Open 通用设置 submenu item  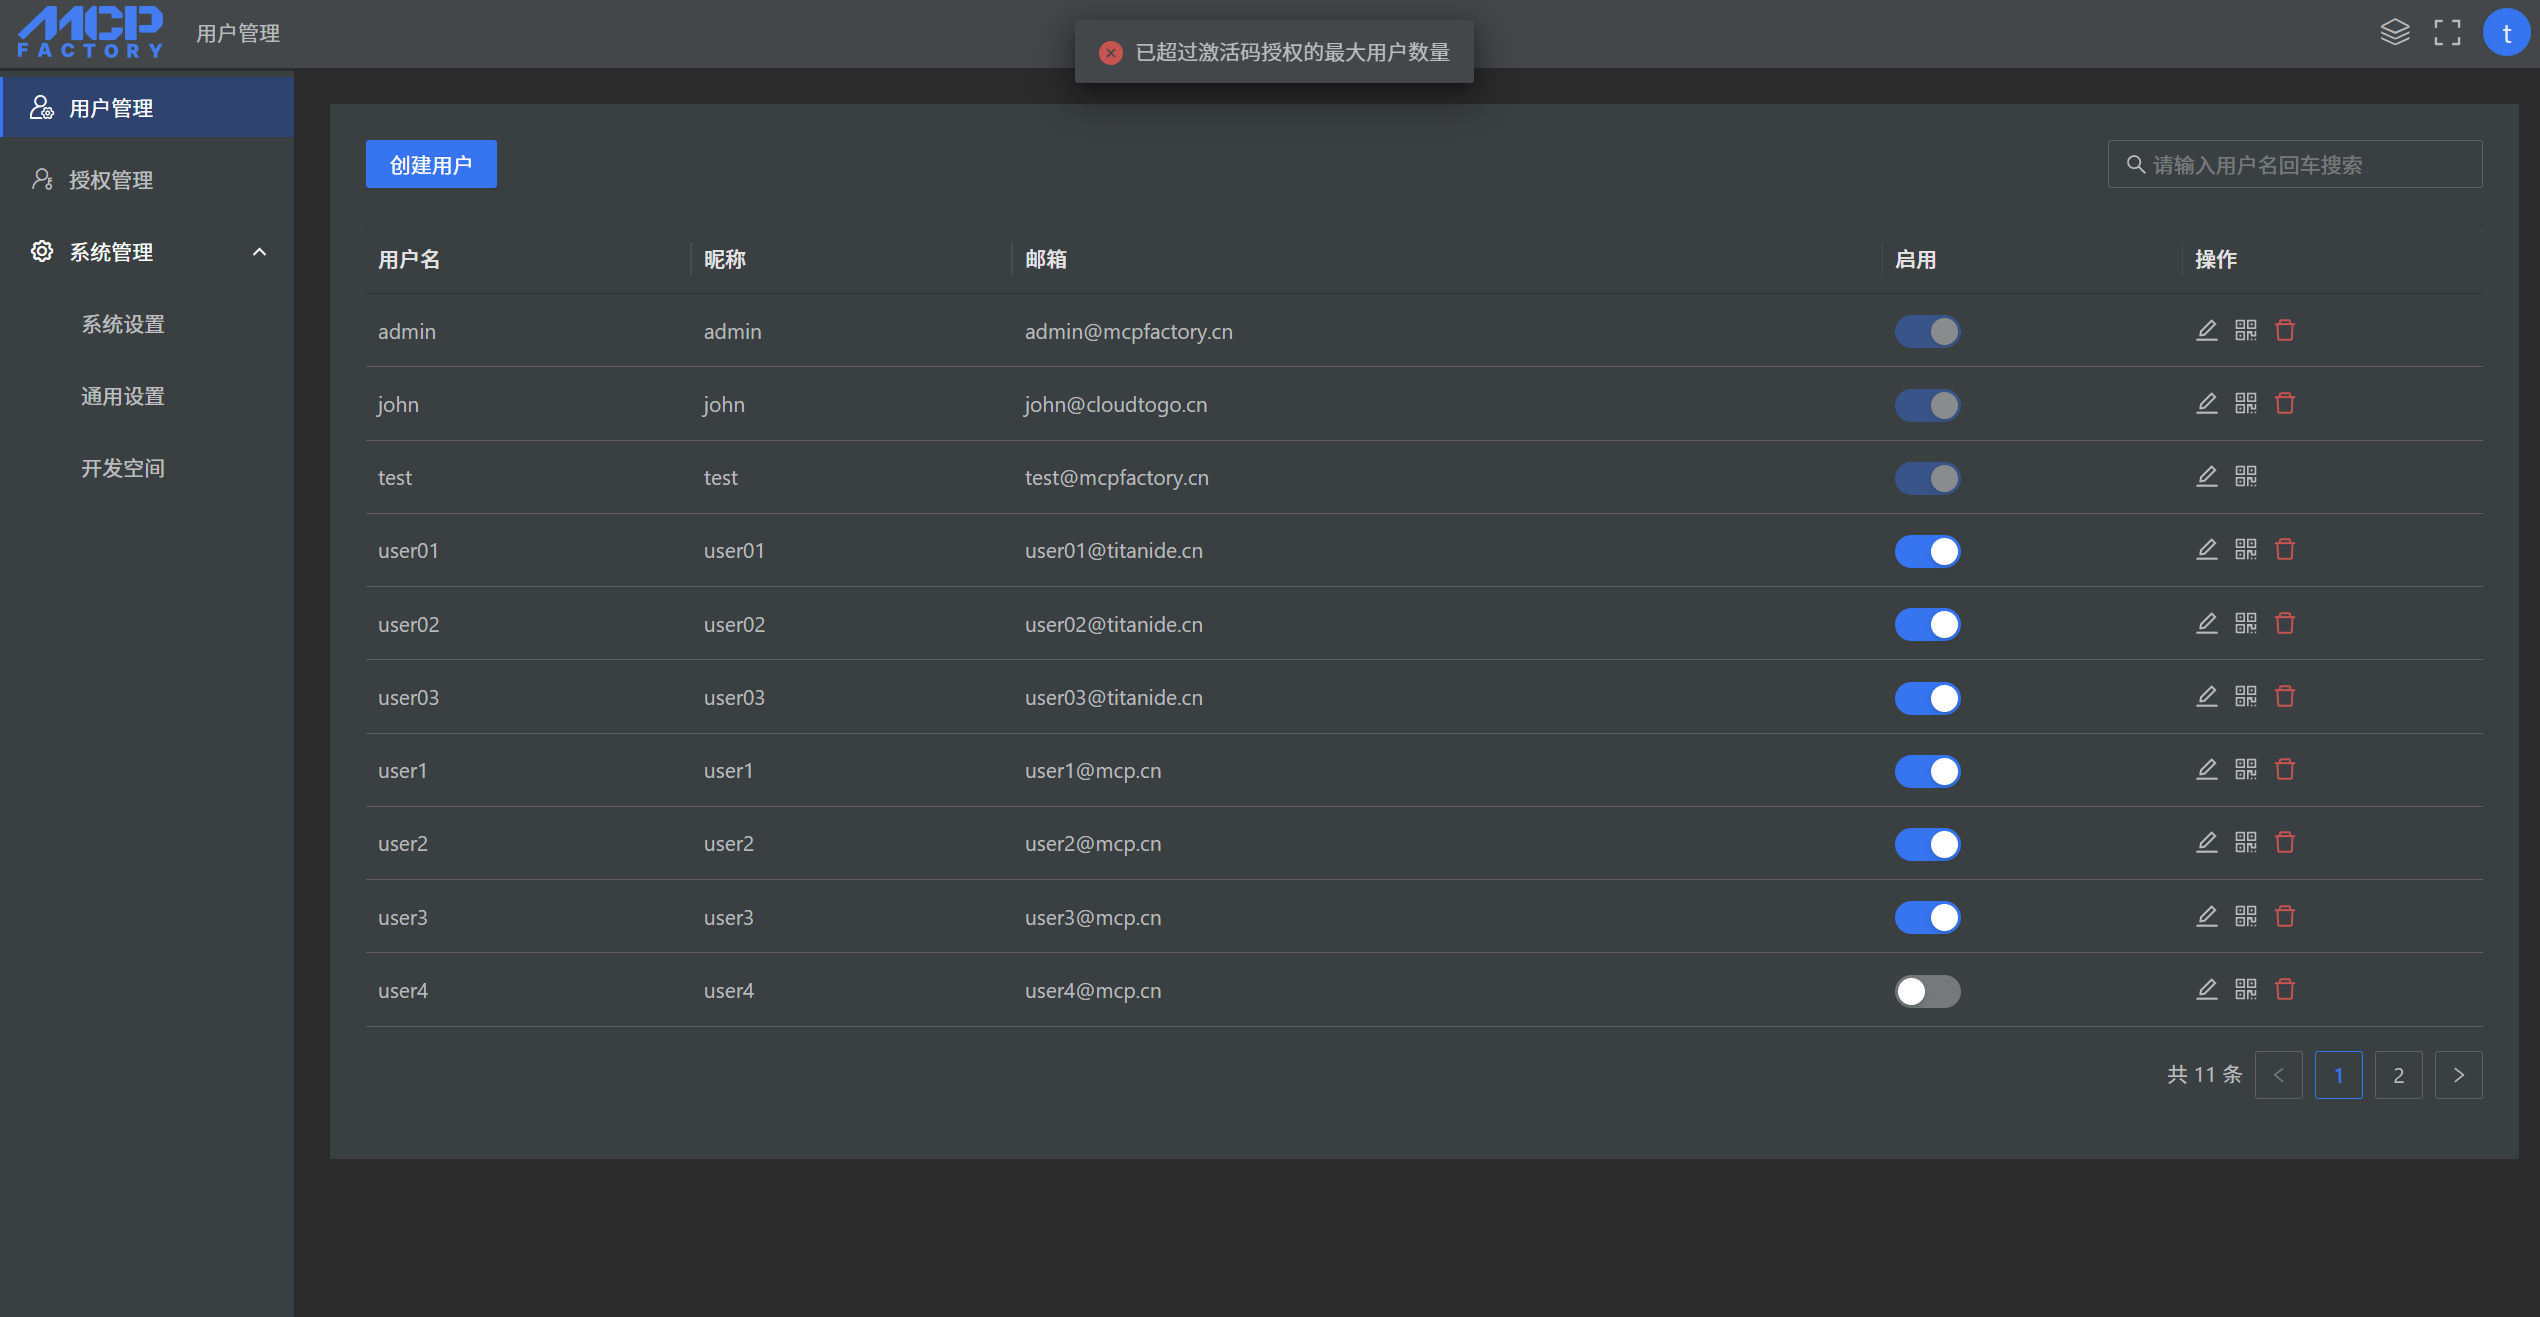[122, 396]
